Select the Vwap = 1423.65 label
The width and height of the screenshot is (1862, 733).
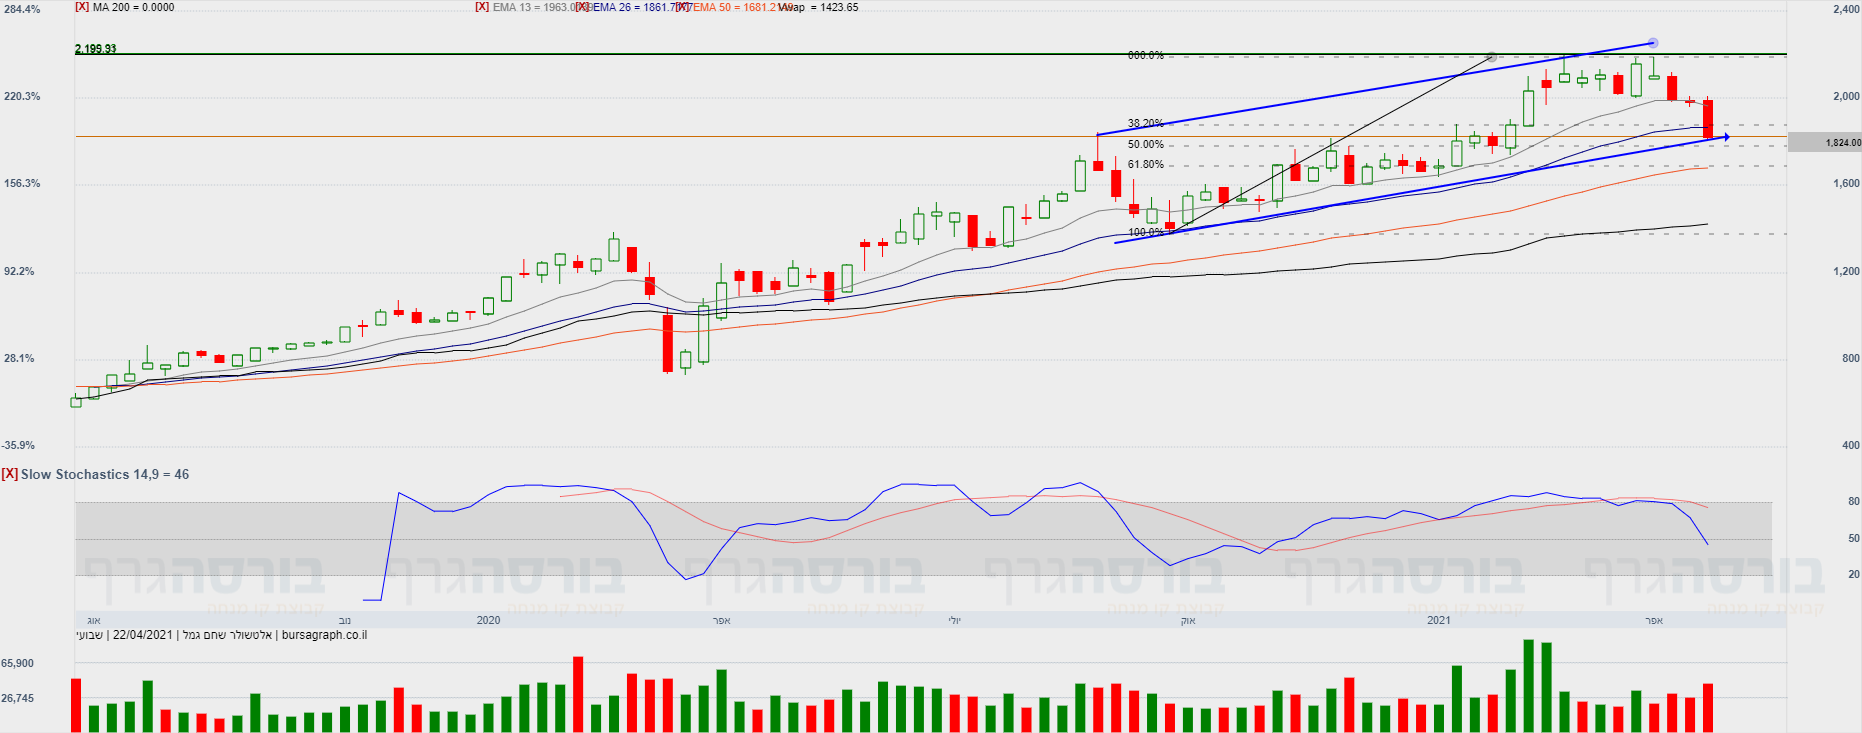point(818,7)
